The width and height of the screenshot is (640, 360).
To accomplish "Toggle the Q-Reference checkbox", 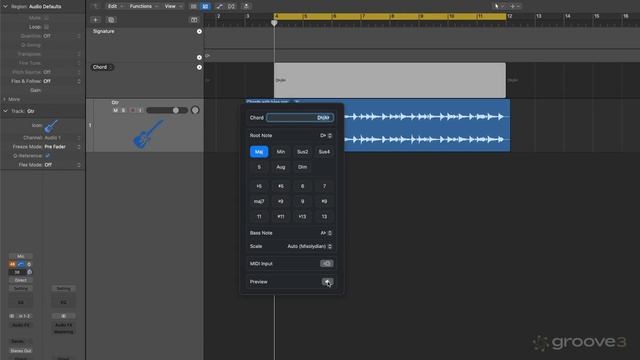I will coord(47,156).
